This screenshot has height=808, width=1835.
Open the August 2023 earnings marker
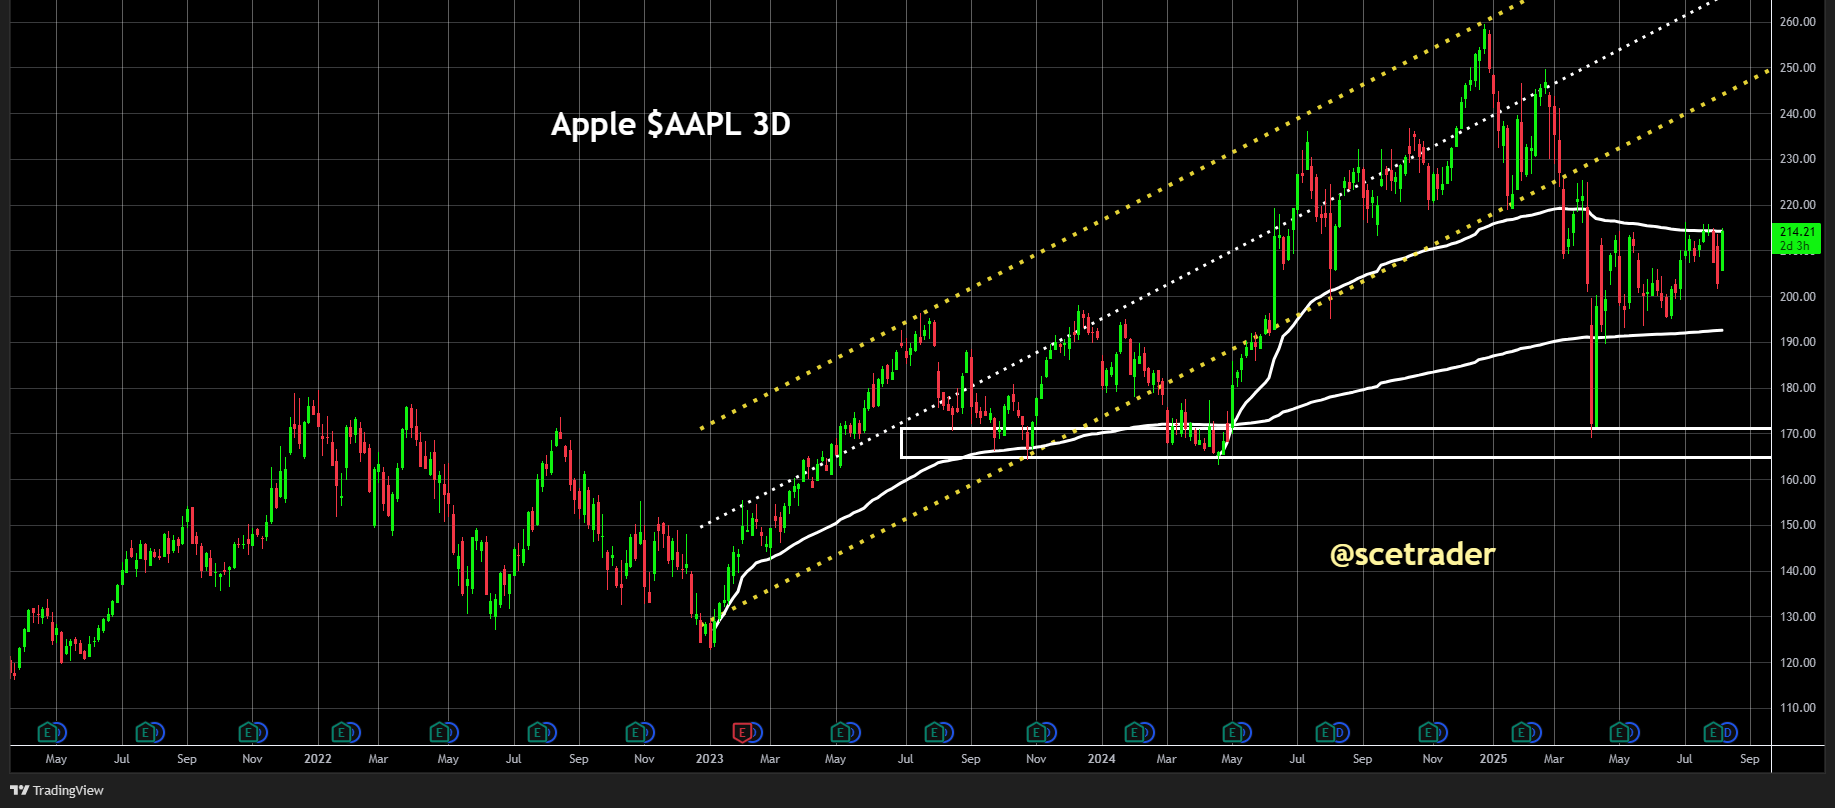935,733
